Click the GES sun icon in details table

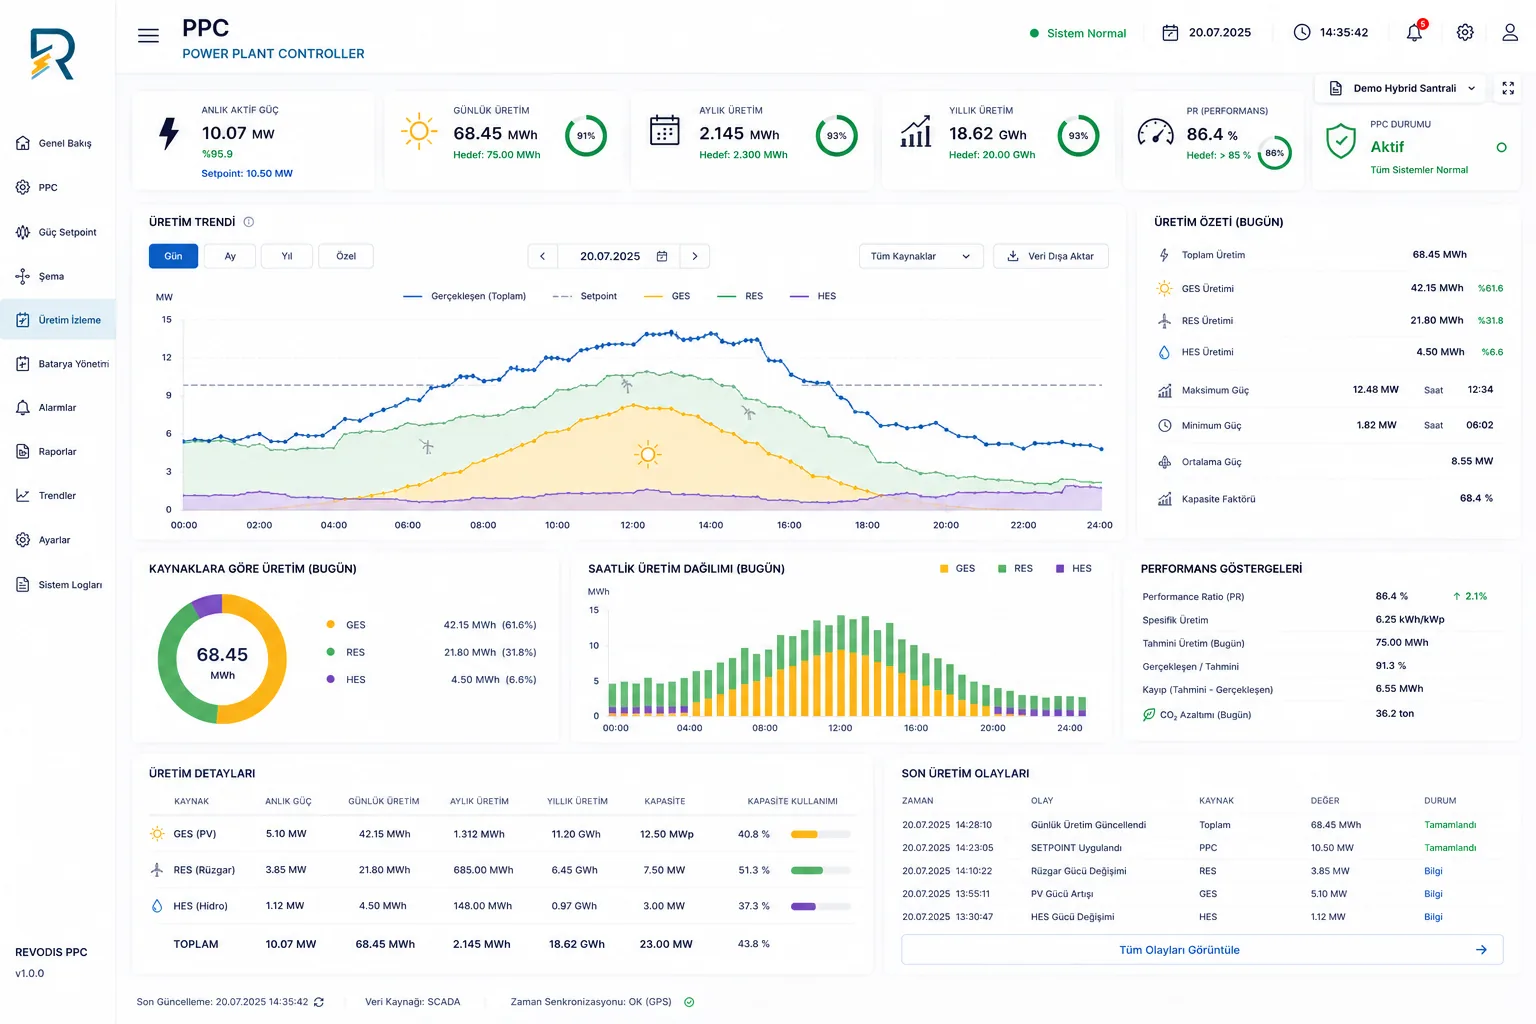point(157,834)
